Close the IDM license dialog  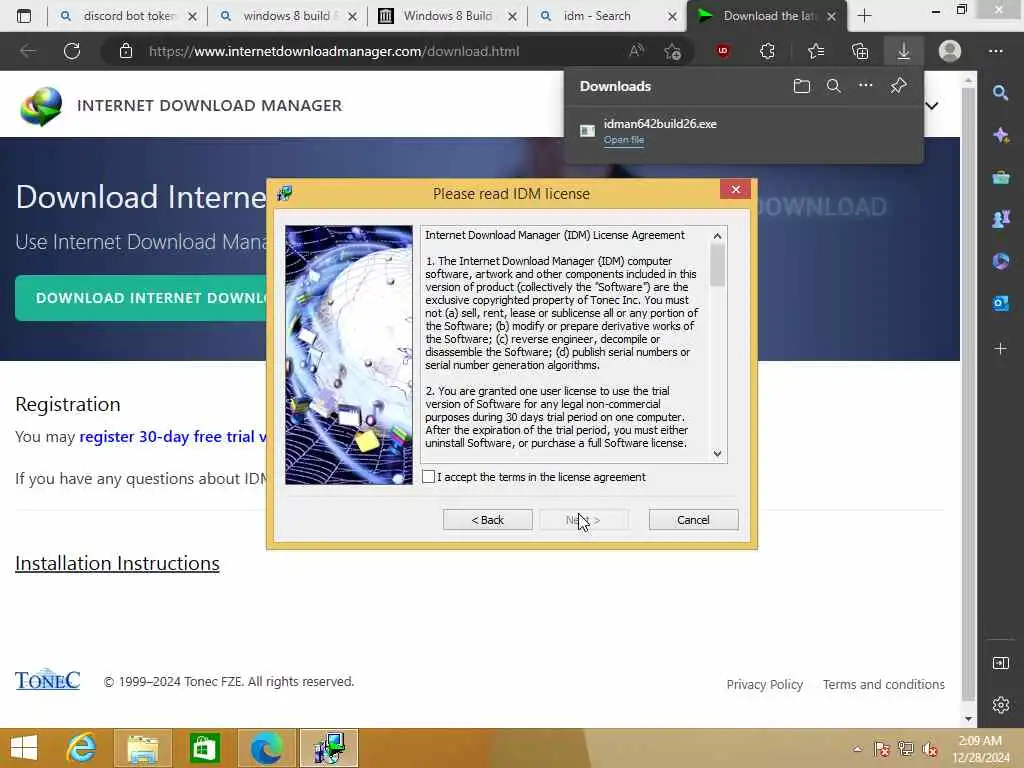pos(735,189)
